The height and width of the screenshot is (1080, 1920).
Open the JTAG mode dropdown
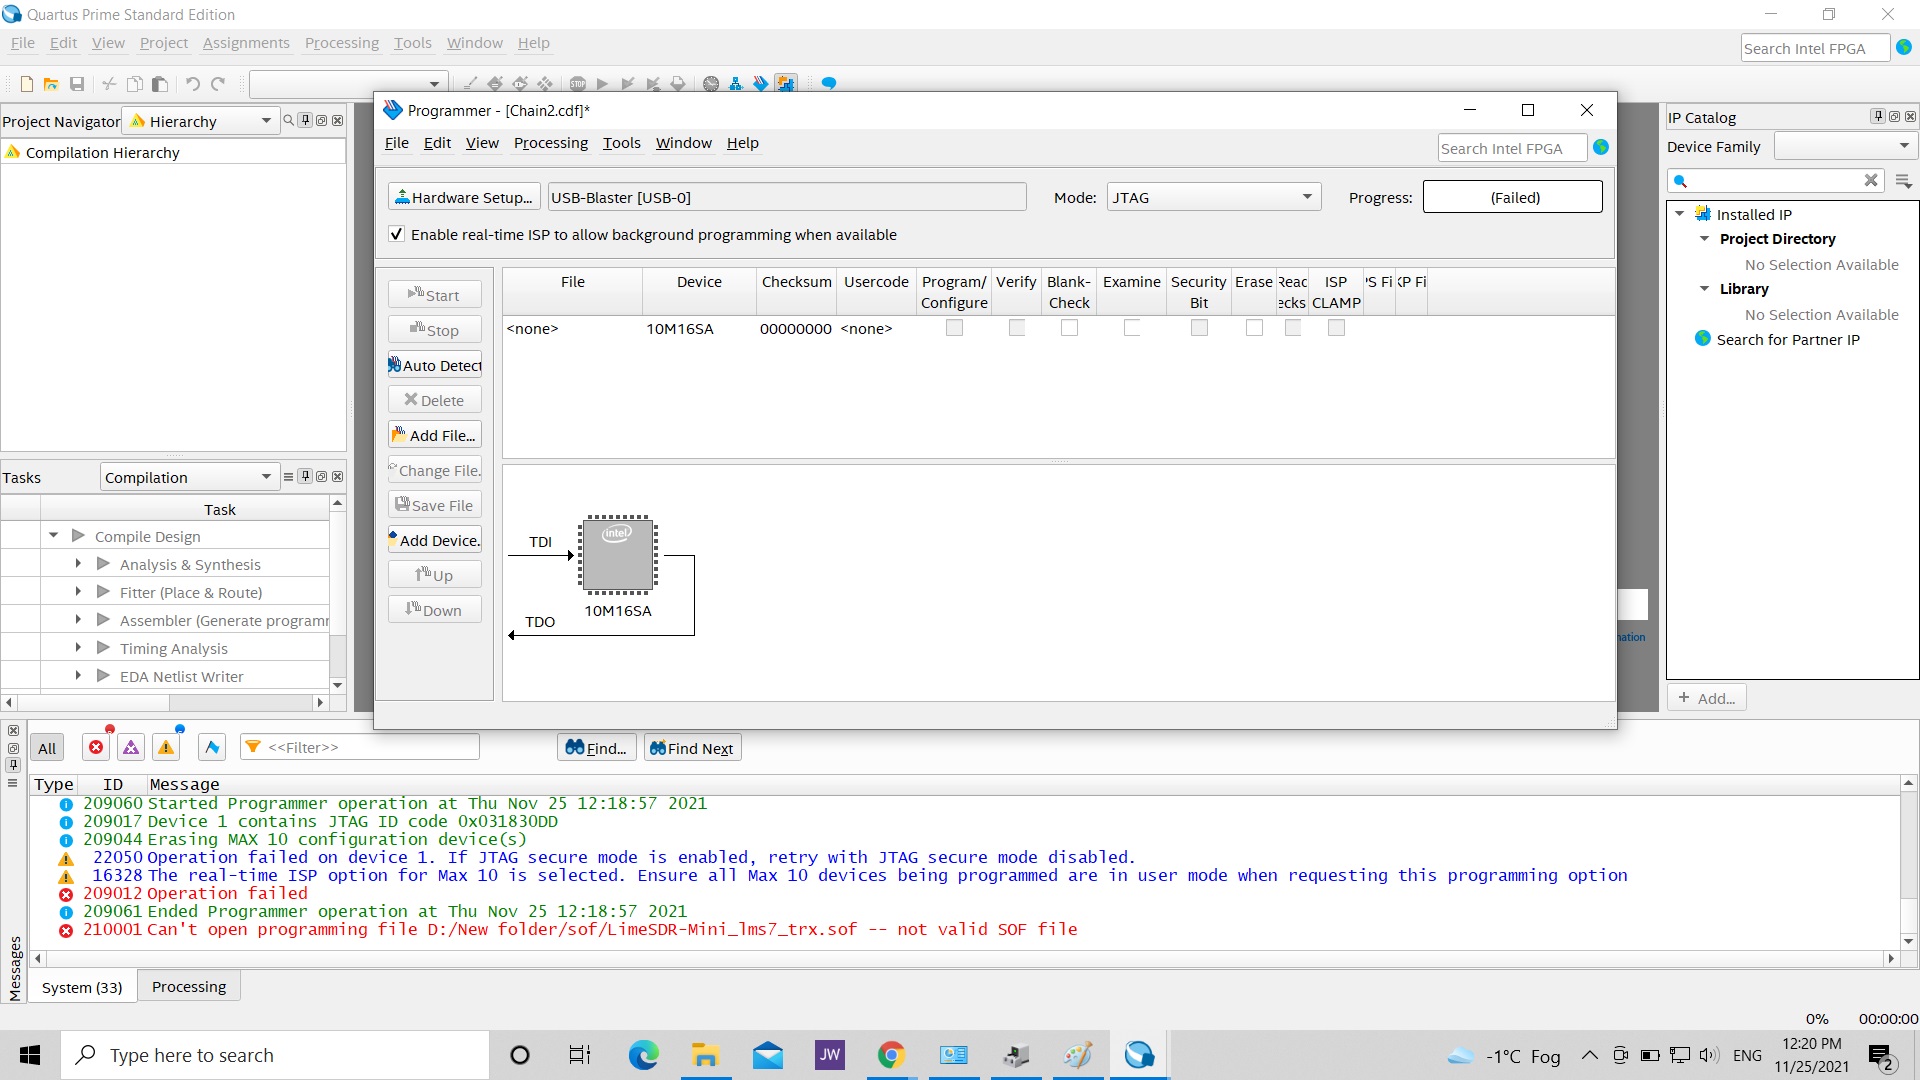coord(1213,197)
